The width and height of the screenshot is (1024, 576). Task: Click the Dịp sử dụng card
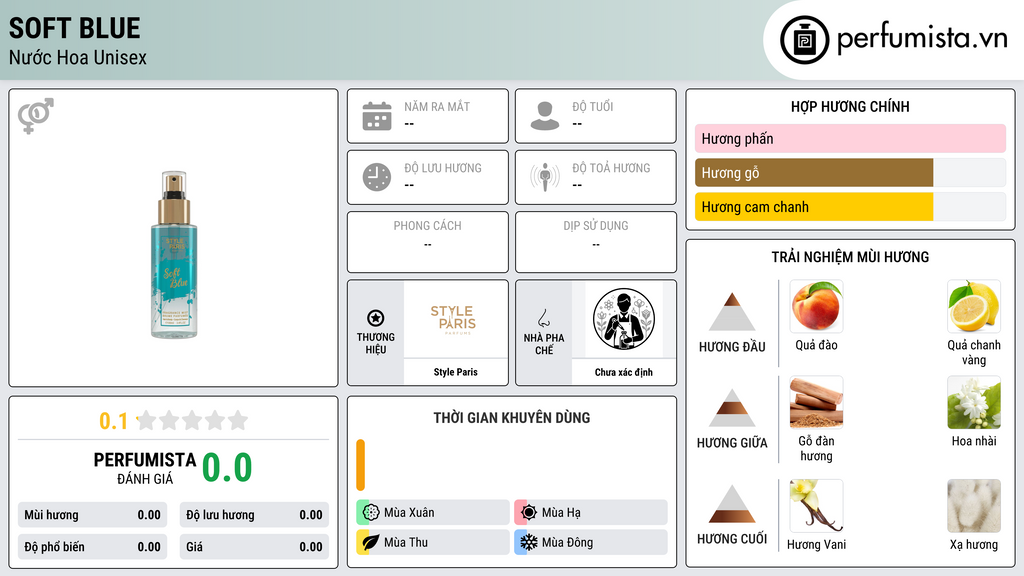(x=596, y=242)
